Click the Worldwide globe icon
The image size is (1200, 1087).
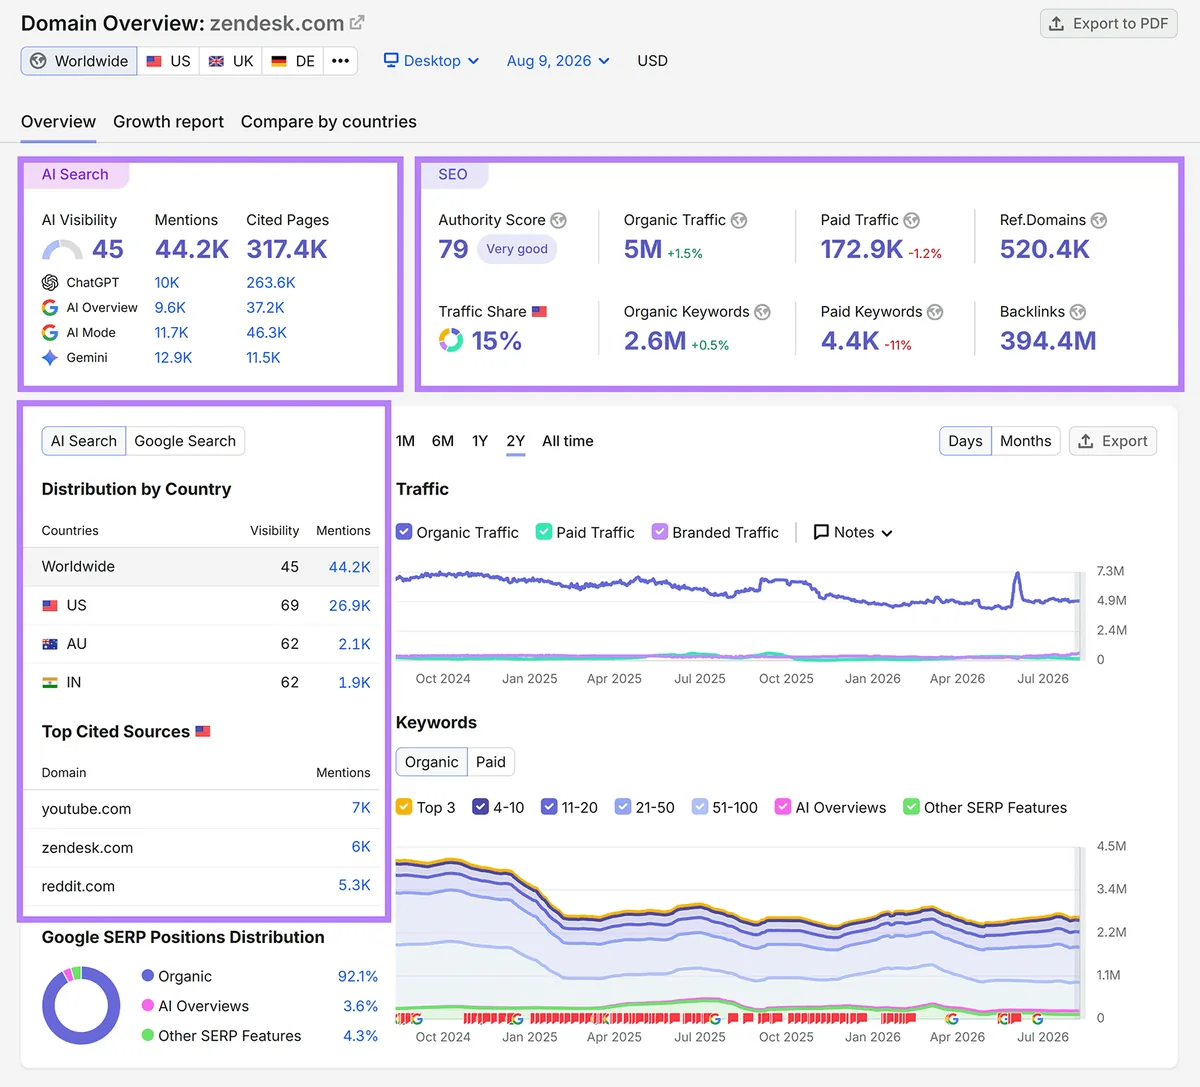[x=38, y=61]
